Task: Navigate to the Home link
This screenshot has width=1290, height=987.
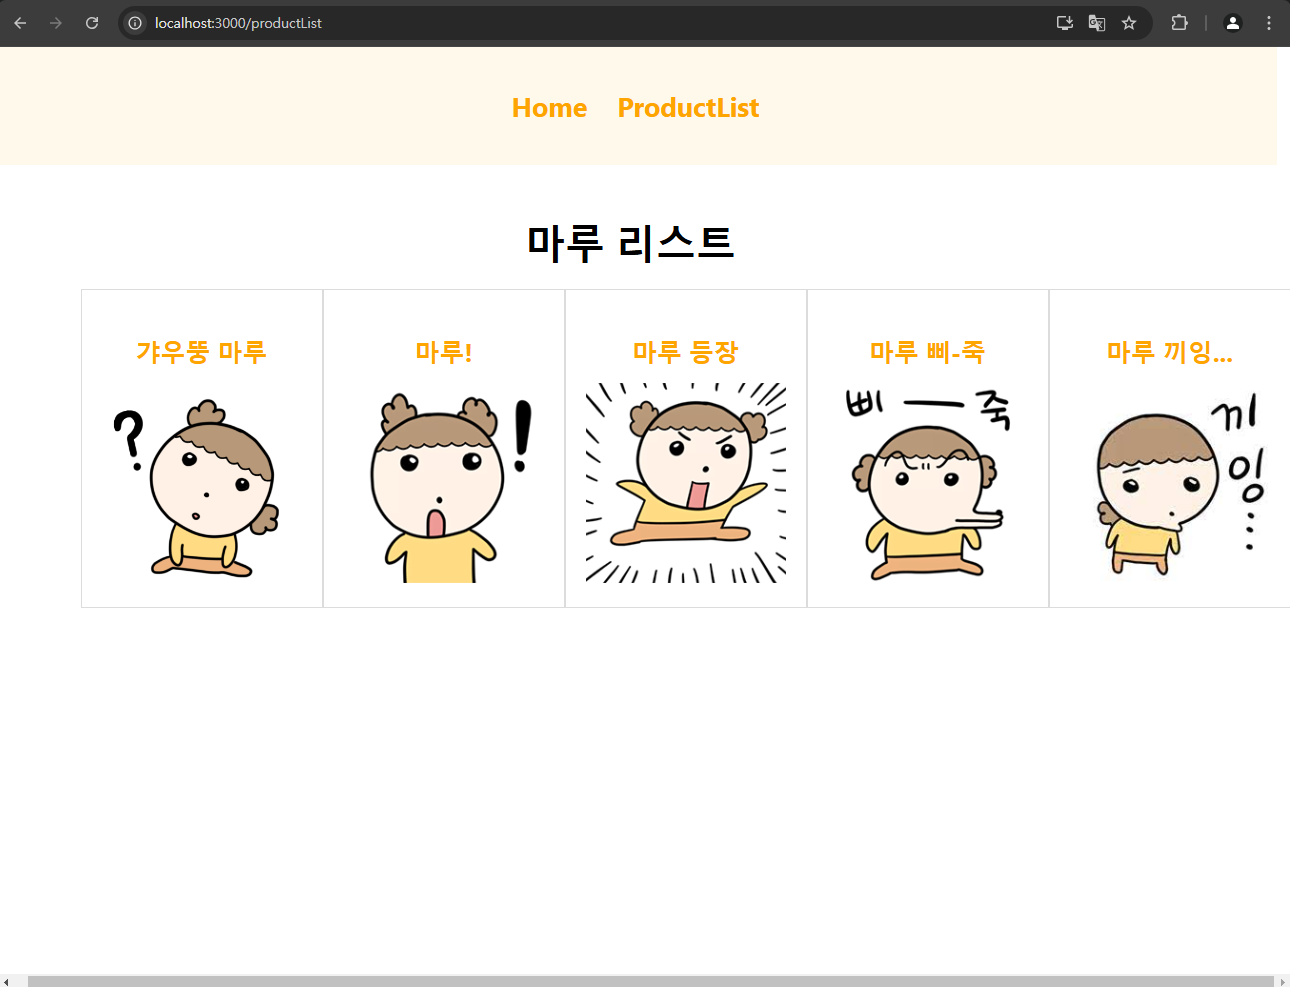Action: click(x=549, y=108)
